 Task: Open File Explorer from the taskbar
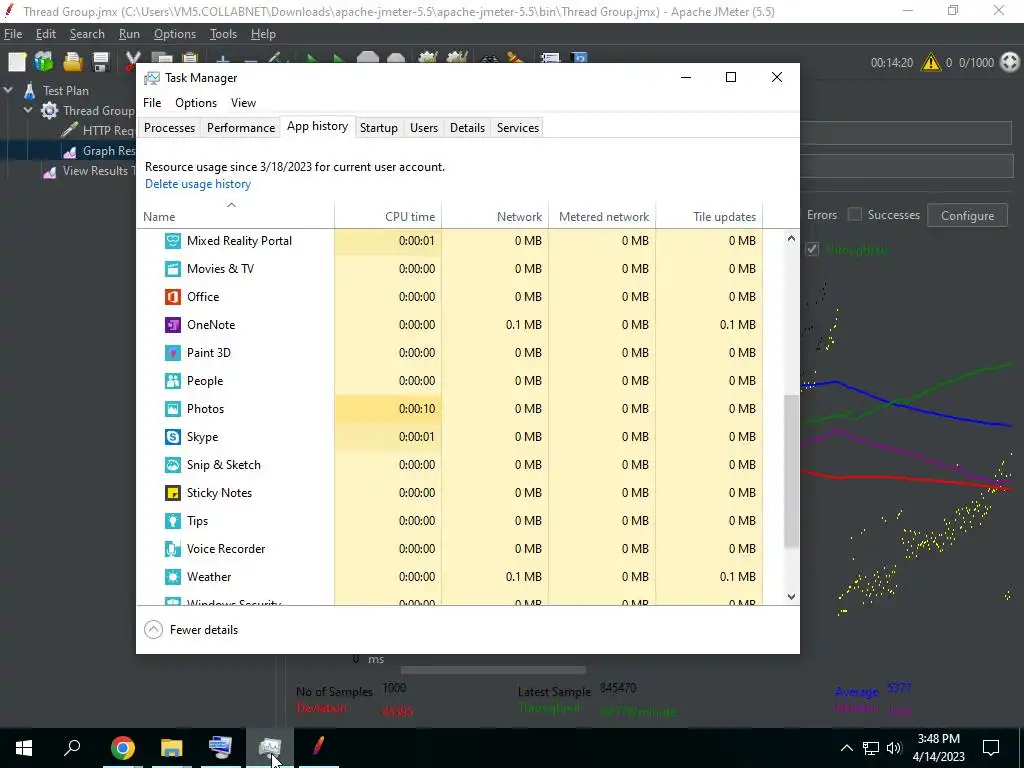point(171,748)
